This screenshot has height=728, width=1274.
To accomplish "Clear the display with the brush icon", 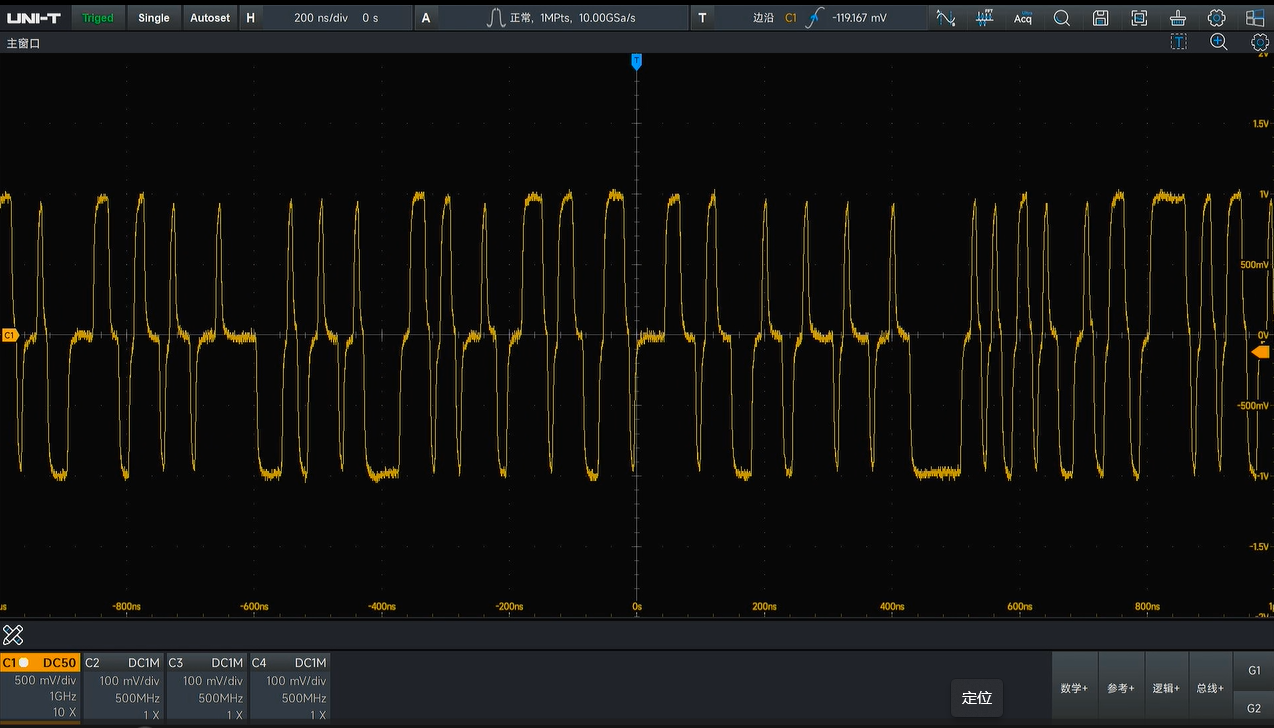I will [1178, 18].
